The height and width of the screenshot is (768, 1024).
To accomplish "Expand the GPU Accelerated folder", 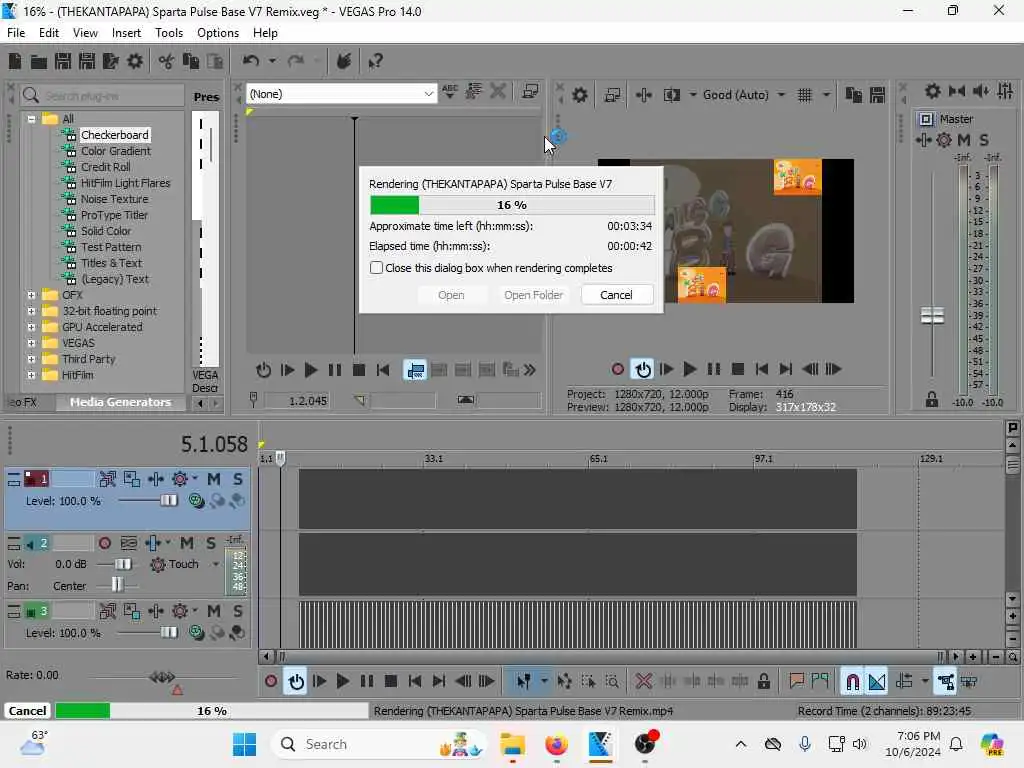I will (x=31, y=327).
